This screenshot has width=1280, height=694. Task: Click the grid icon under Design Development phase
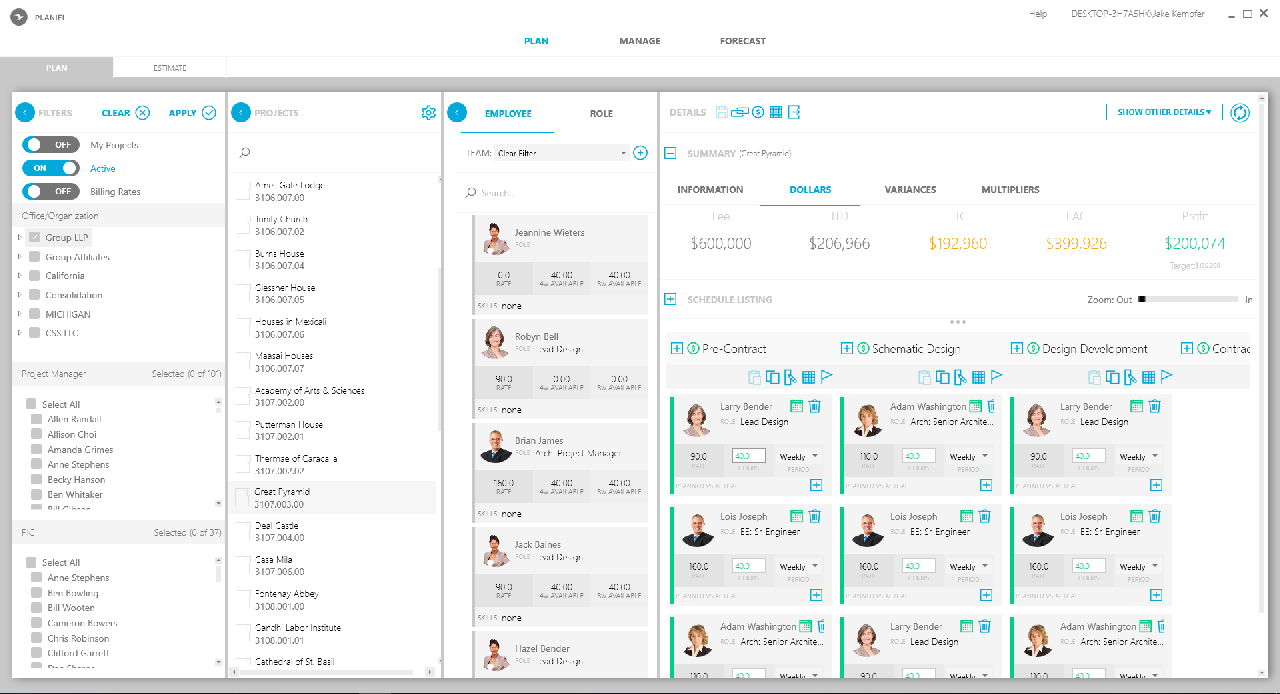pos(1149,377)
